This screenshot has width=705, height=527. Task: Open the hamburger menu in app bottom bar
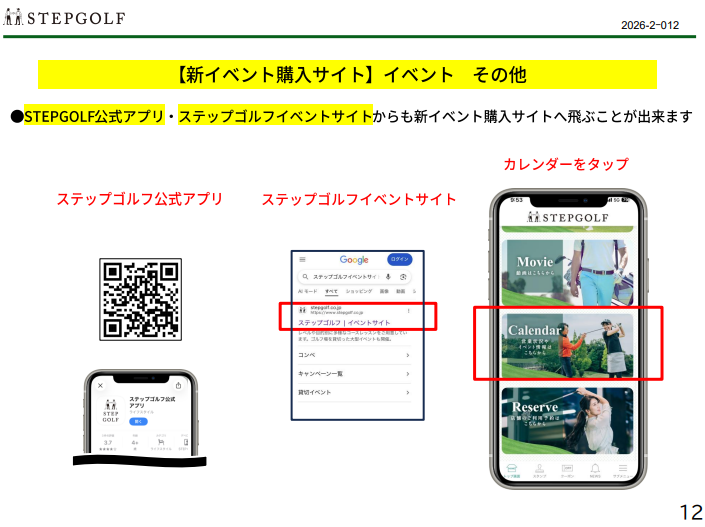(622, 468)
